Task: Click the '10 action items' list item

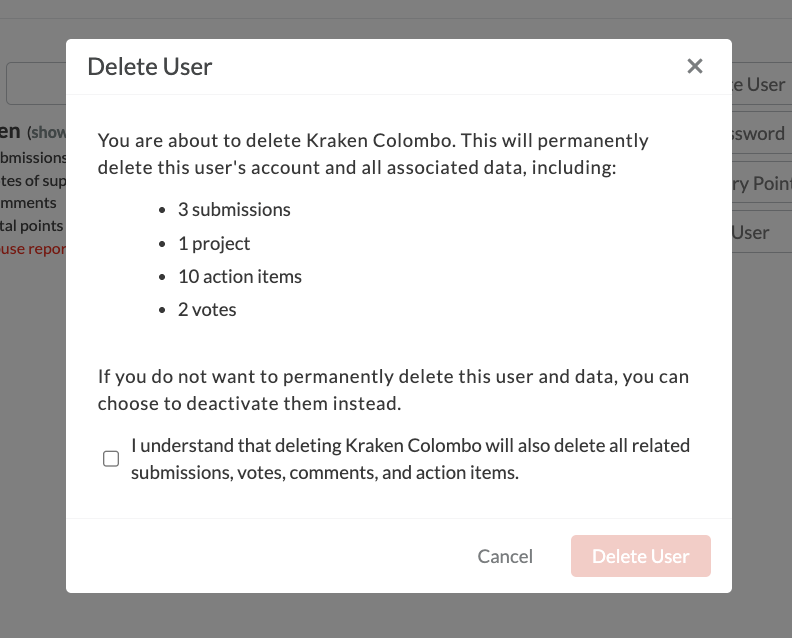Action: tap(240, 276)
